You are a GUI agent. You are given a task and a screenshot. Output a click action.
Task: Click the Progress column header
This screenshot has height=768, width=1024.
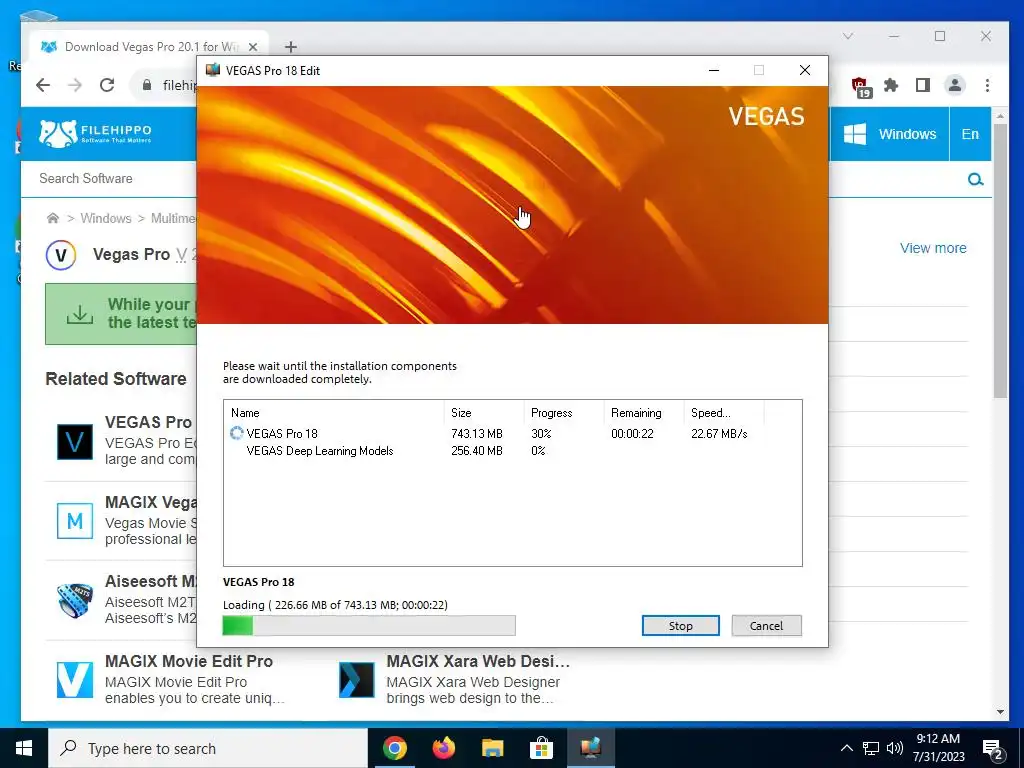click(564, 413)
